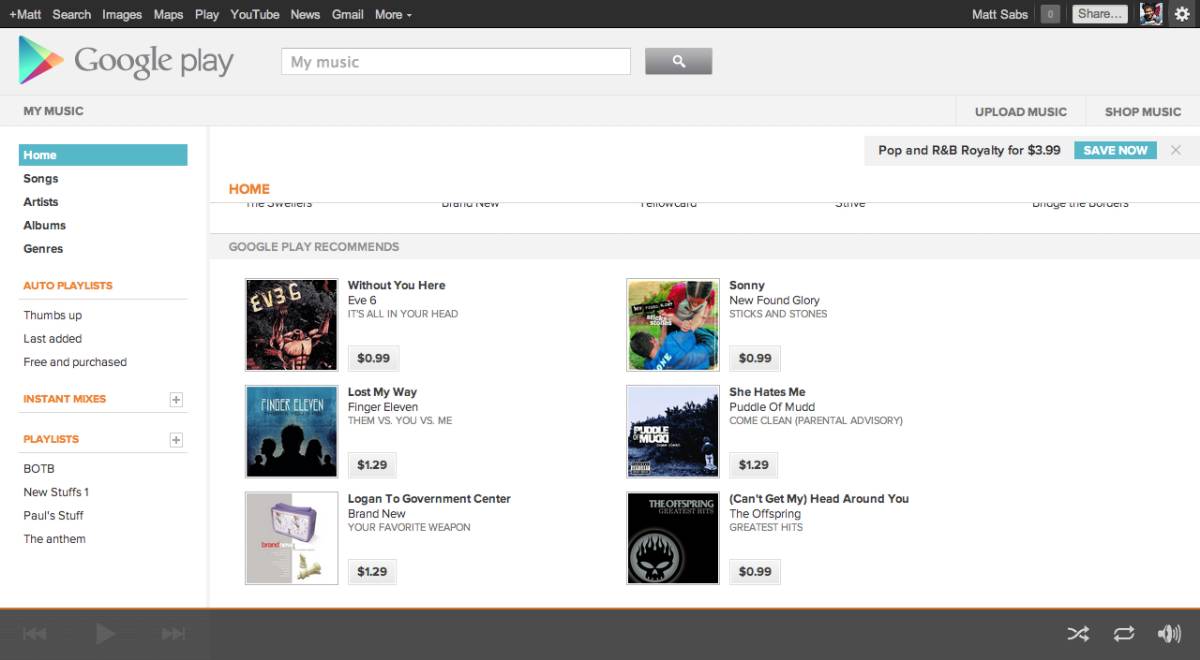
Task: Open YouTube in Google bar
Action: [255, 14]
